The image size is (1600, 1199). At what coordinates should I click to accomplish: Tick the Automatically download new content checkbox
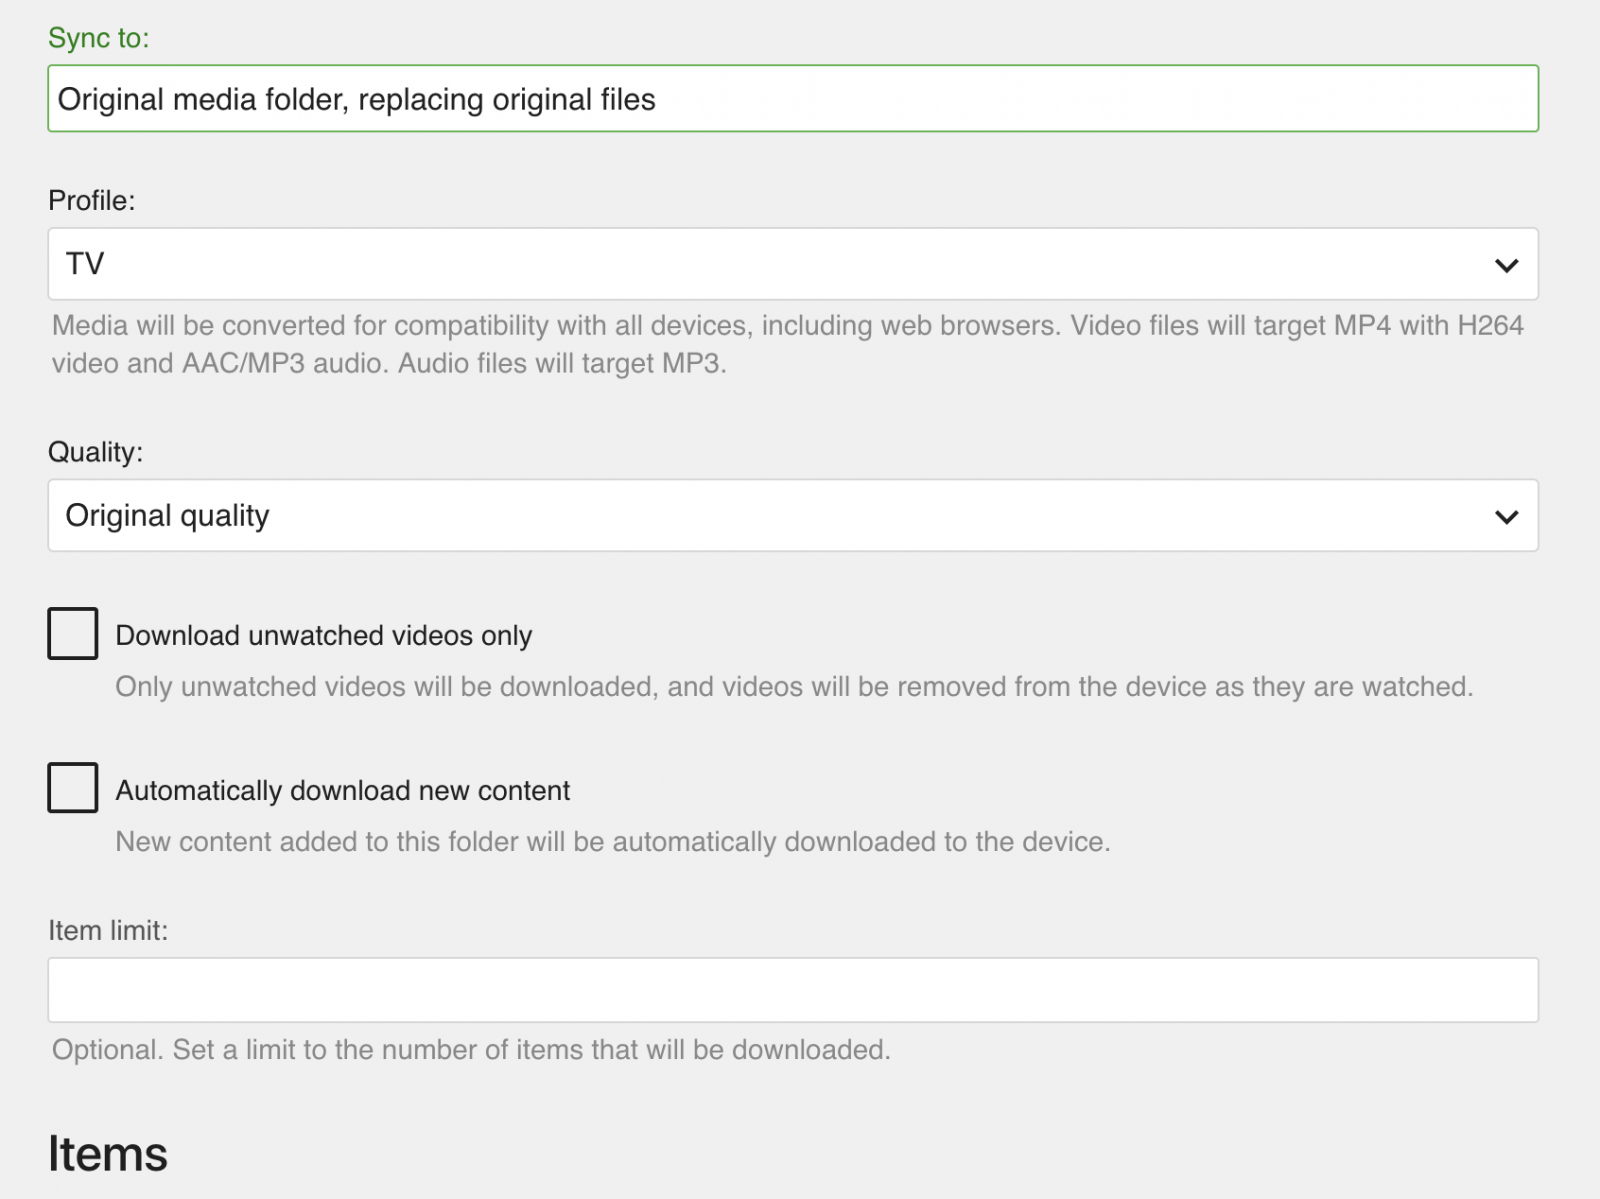73,788
